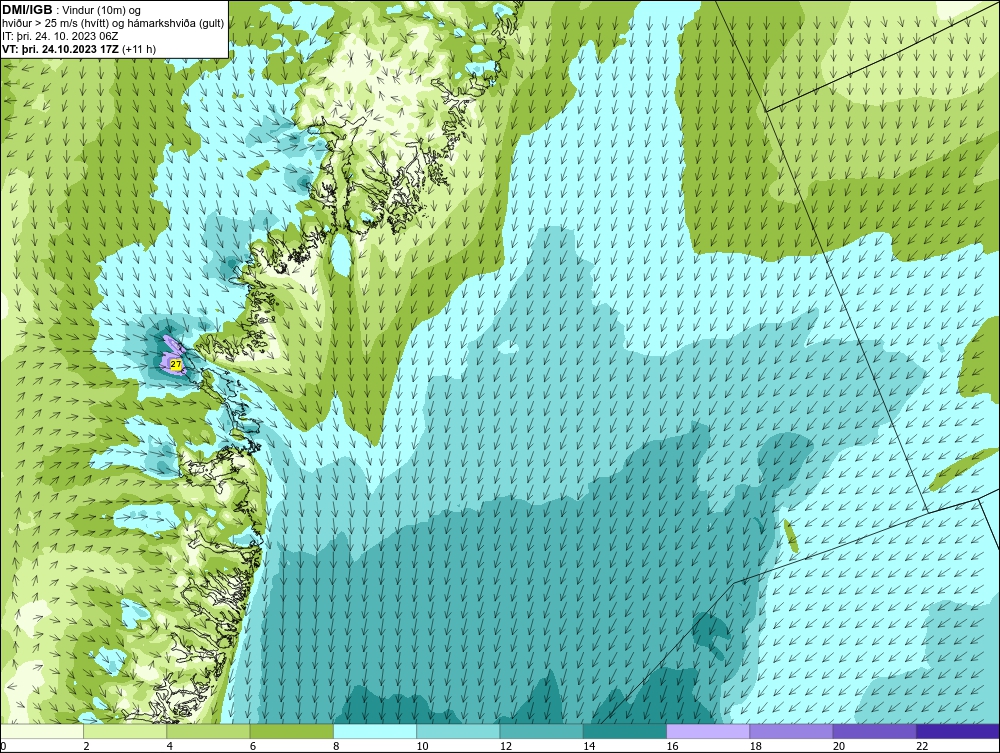Image resolution: width=1000 pixels, height=753 pixels.
Task: Select the 20–22 m/s violet legend swatch
Action: coord(874,731)
